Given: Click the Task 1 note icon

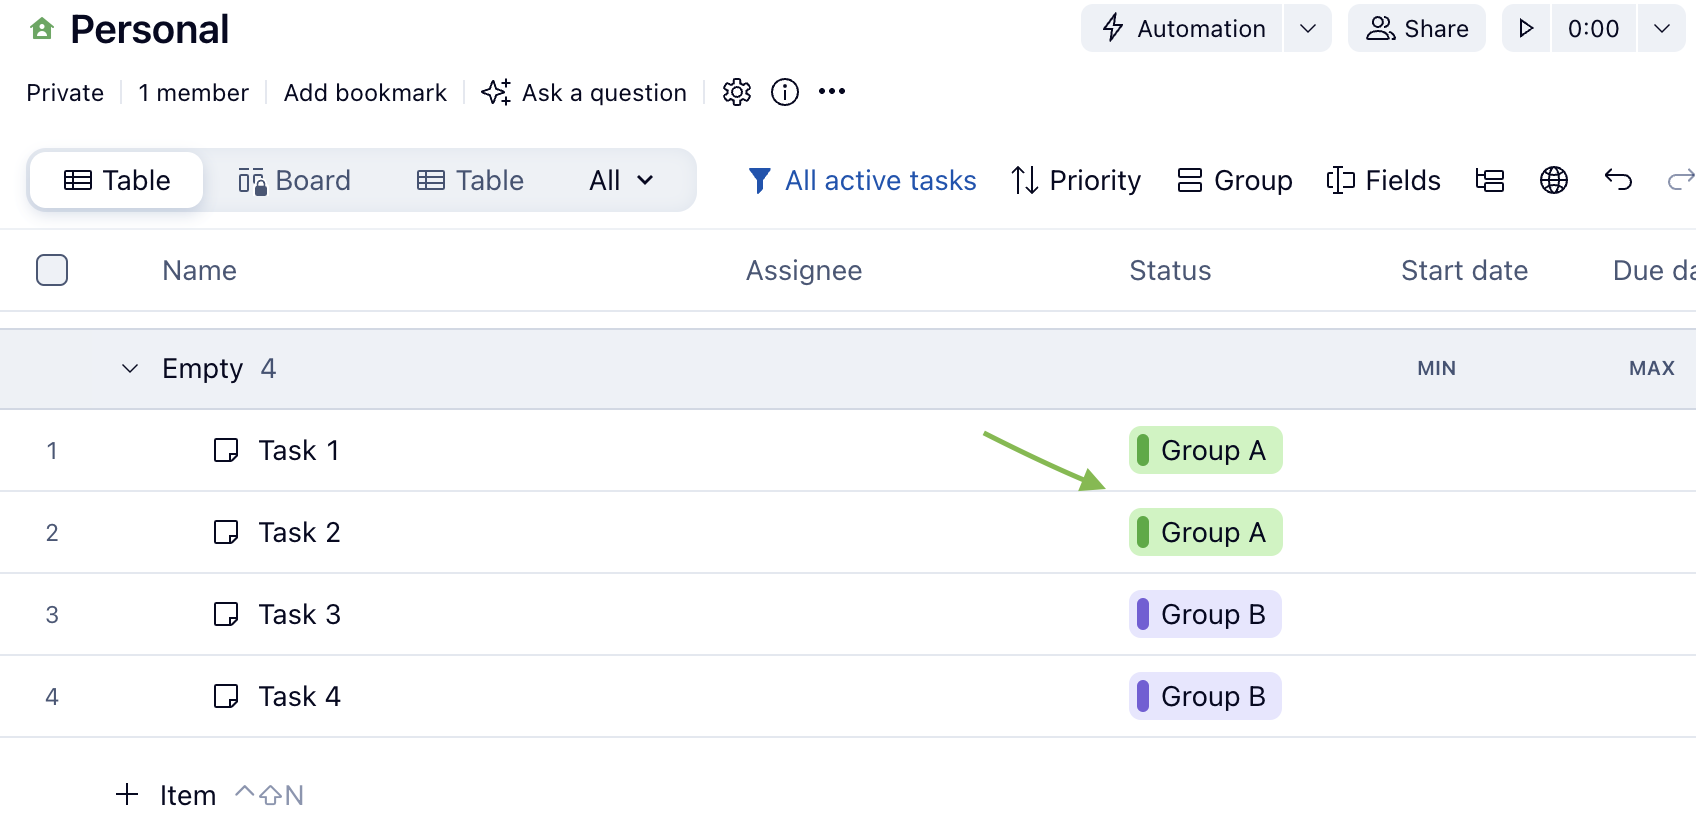Looking at the screenshot, I should click(x=226, y=450).
